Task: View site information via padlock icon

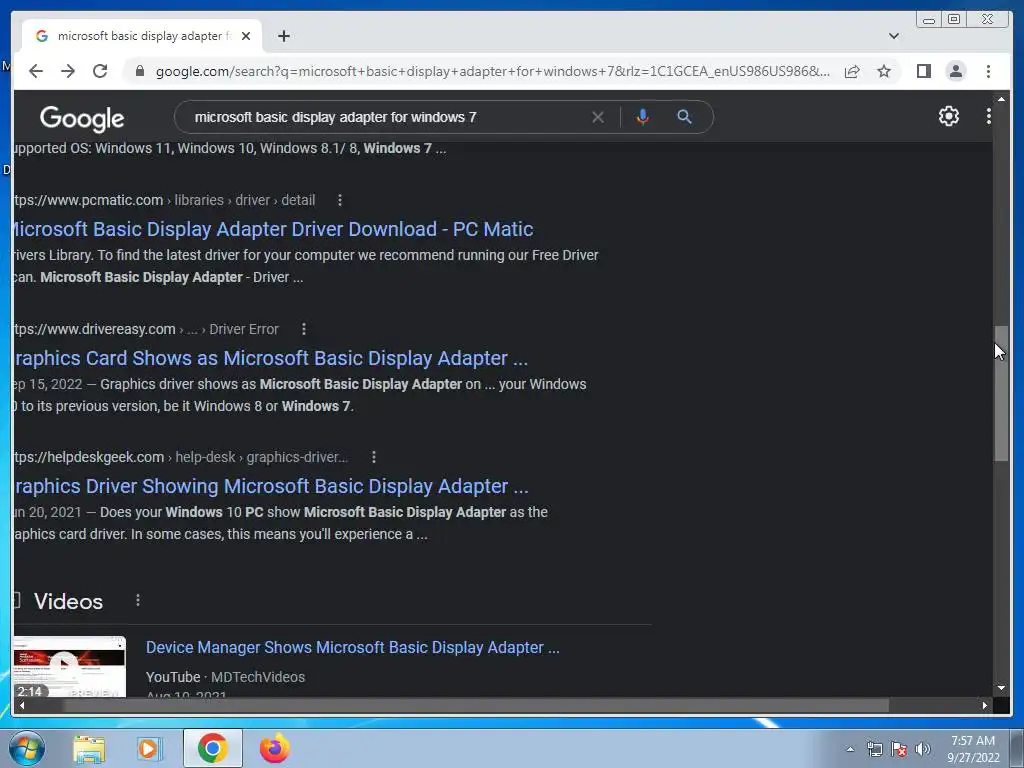Action: click(x=140, y=71)
